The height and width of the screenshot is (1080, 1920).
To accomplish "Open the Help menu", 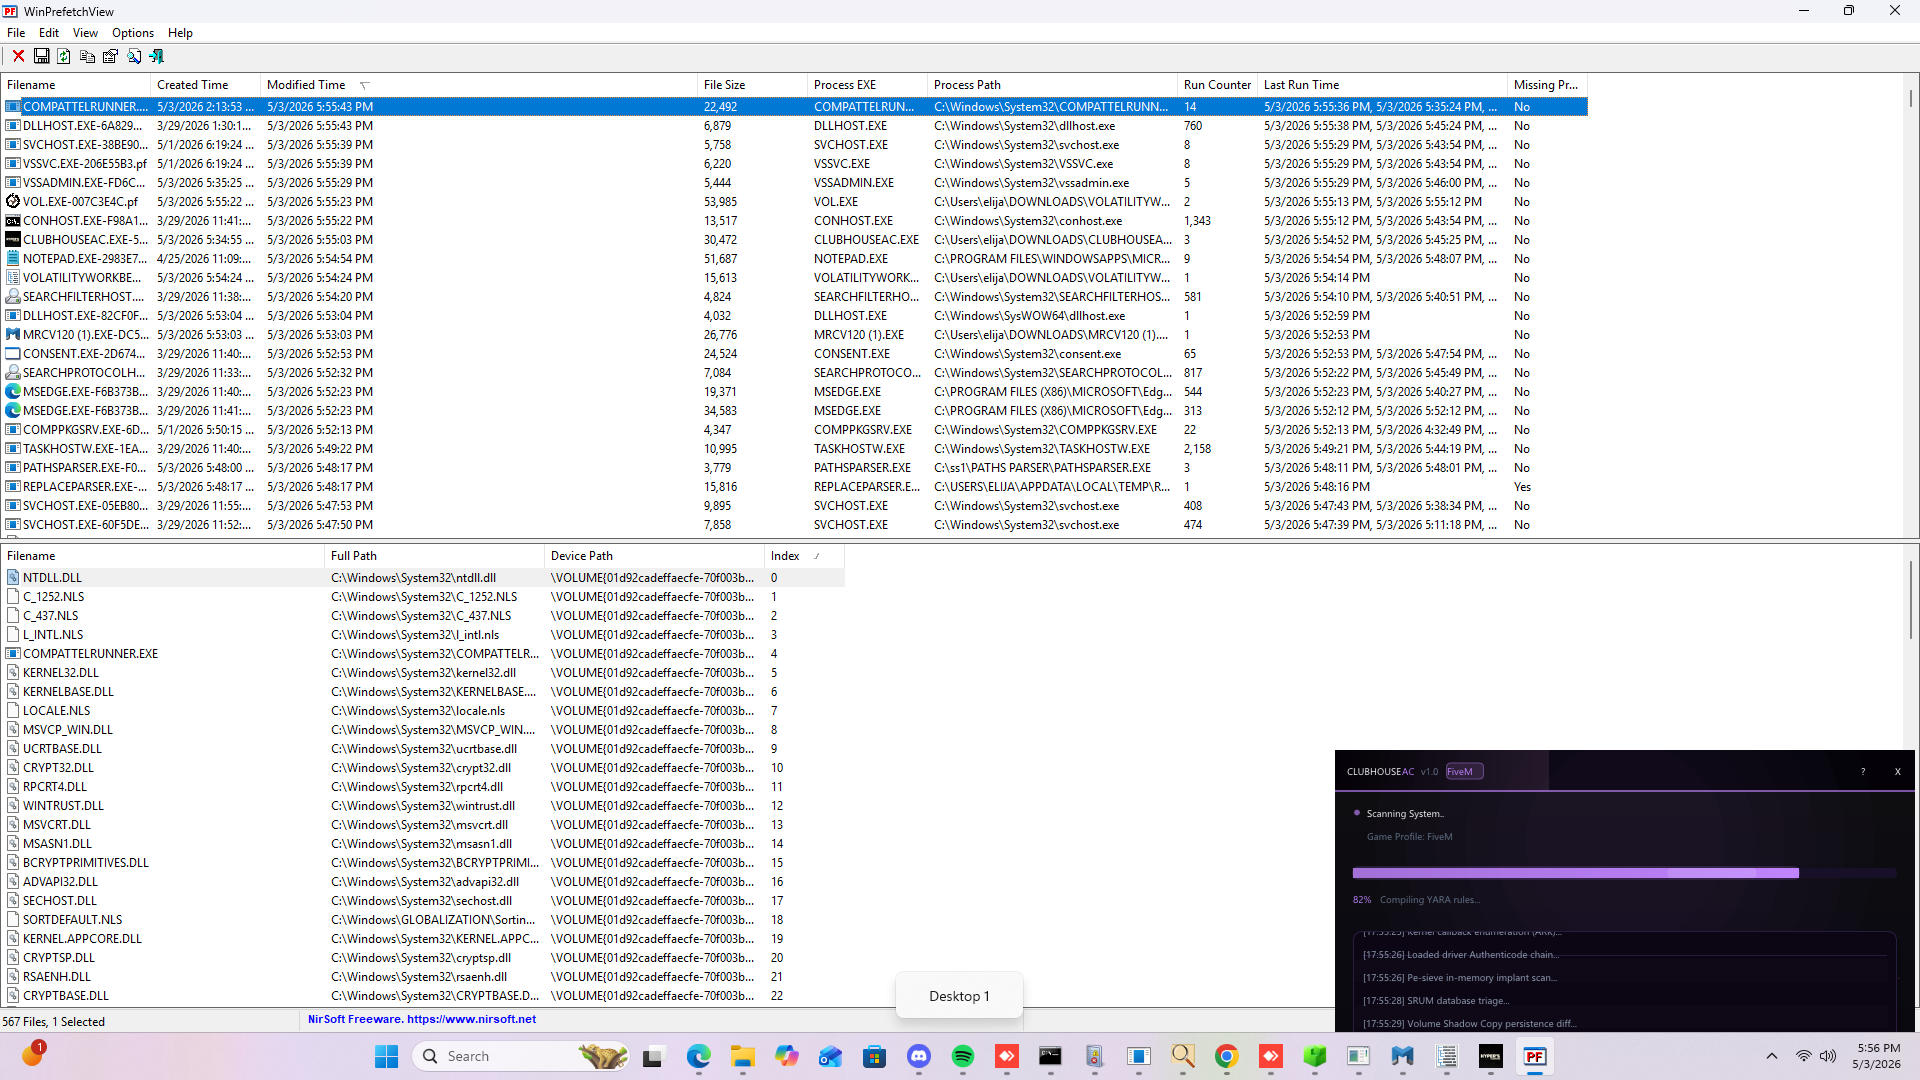I will 180,32.
